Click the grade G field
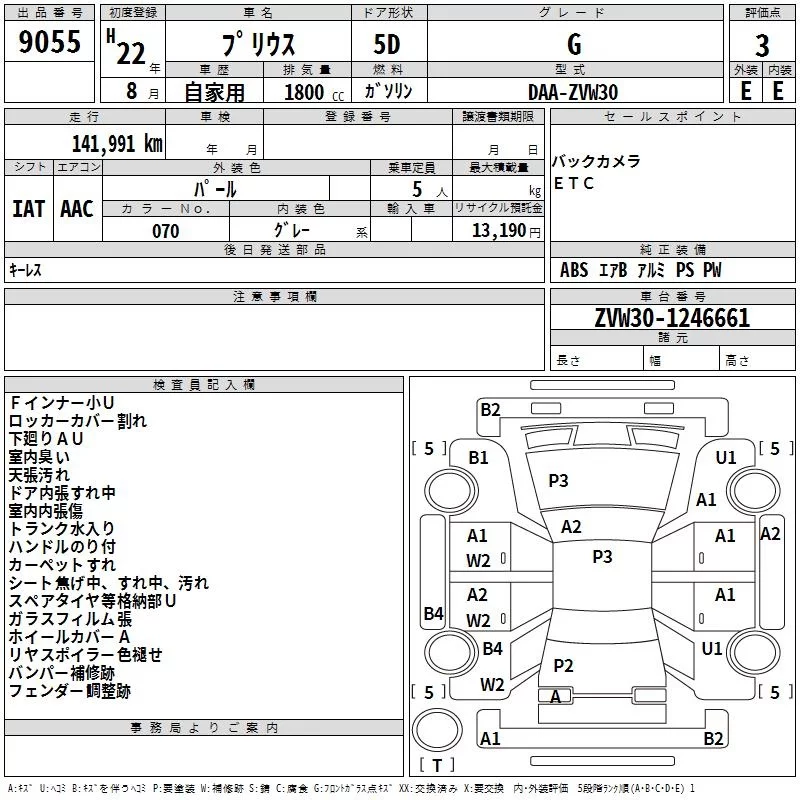The height and width of the screenshot is (800, 800). (573, 45)
